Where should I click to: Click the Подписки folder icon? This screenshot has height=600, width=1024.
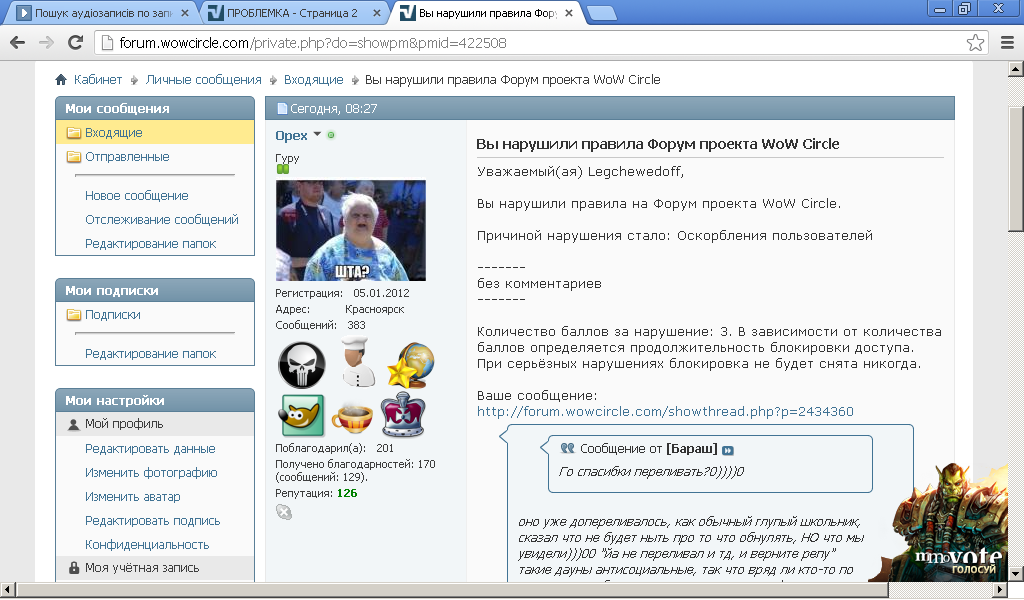(x=73, y=315)
